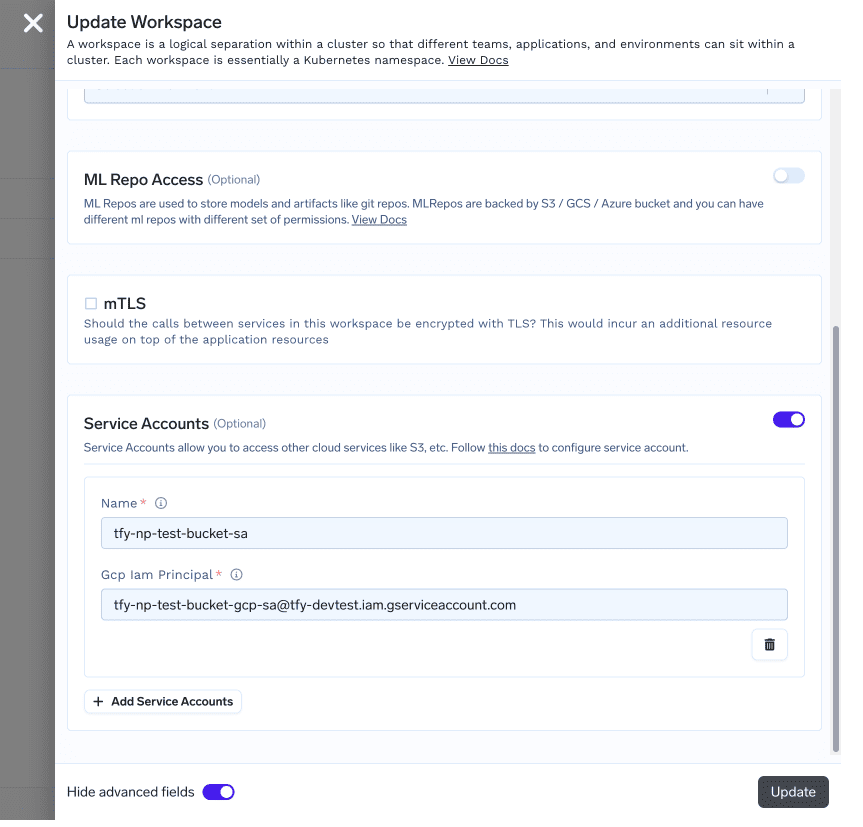Viewport: 863px width, 827px height.
Task: Check the mTLS checkbox
Action: click(x=91, y=306)
